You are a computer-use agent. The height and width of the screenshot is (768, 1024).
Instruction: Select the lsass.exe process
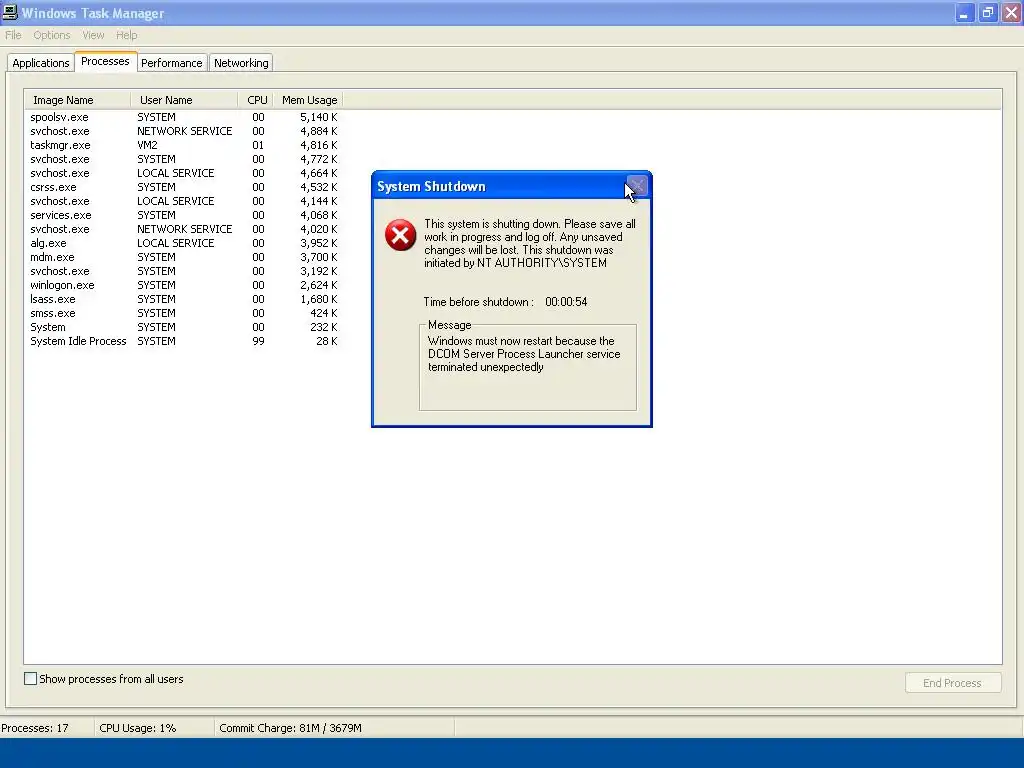coord(184,299)
